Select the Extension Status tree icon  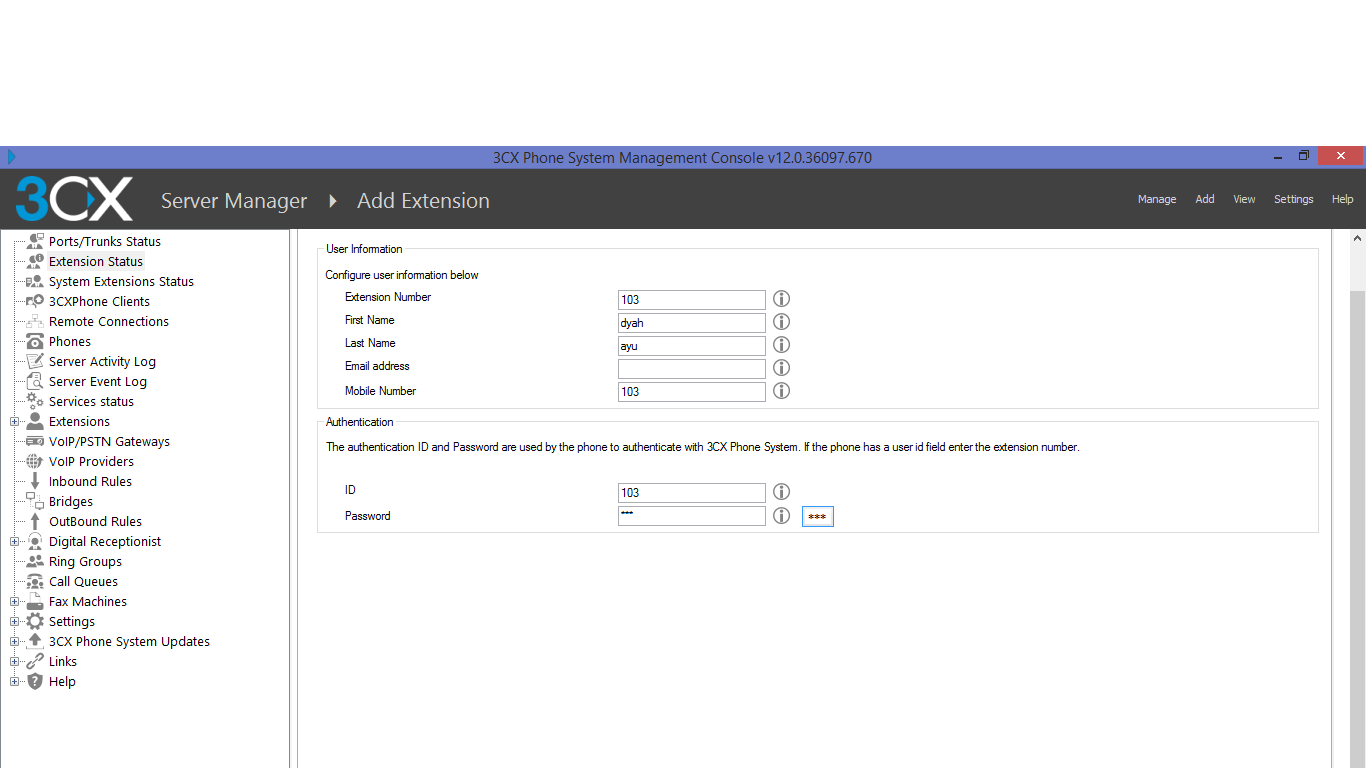point(35,261)
